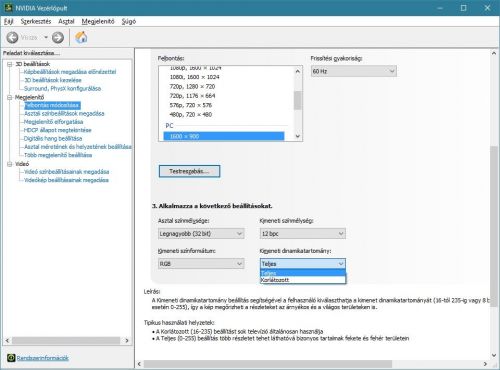Open Back history dropdown arrow
The width and height of the screenshot is (500, 370).
pyautogui.click(x=46, y=37)
